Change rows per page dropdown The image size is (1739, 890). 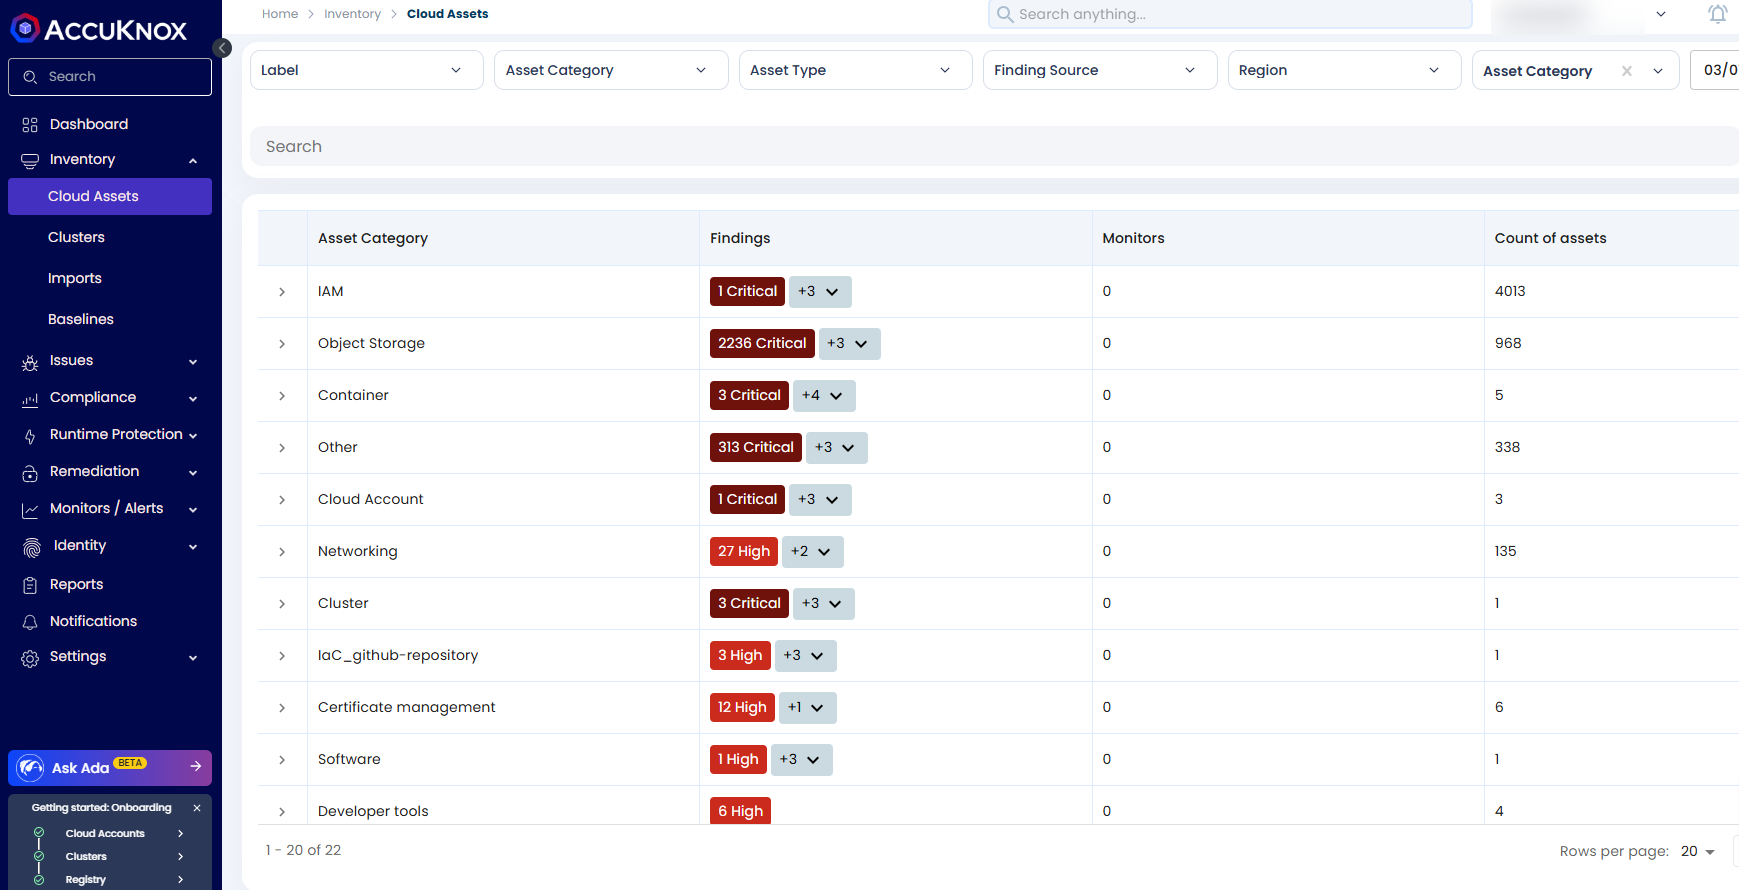[x=1698, y=851]
